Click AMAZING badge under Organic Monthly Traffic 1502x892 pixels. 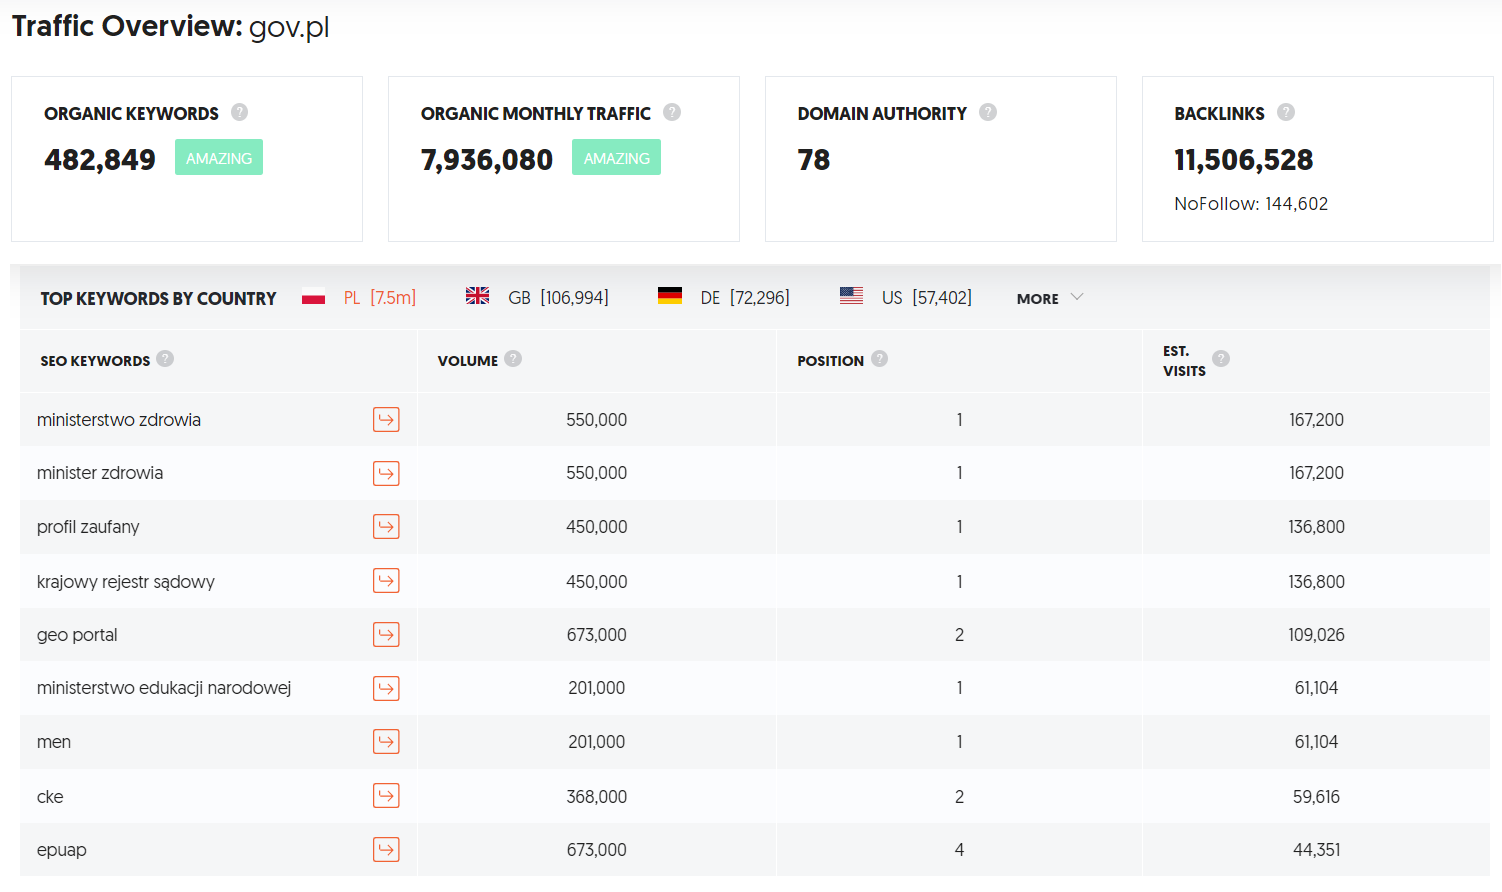616,158
